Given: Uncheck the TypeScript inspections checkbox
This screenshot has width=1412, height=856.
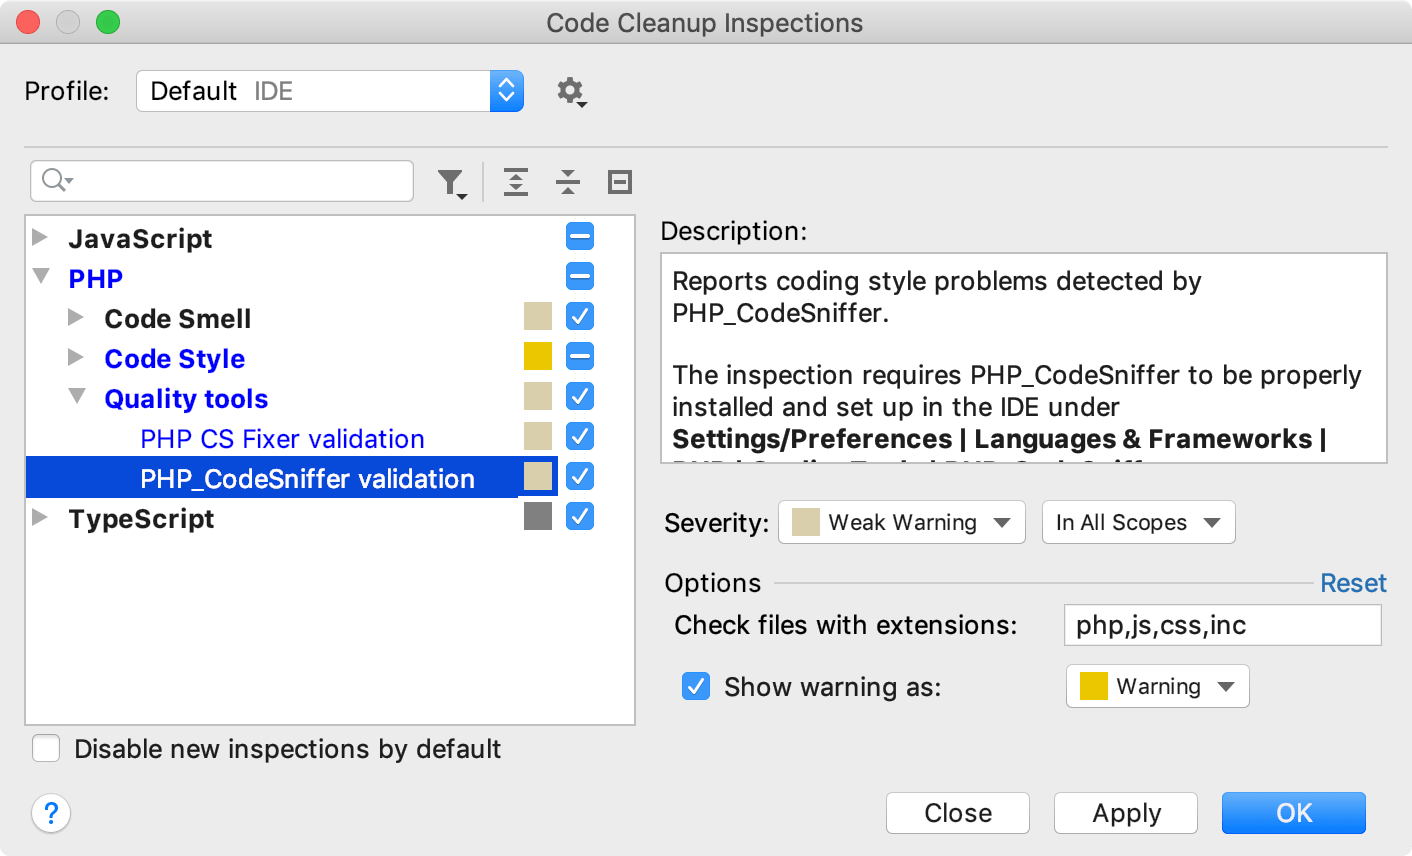Looking at the screenshot, I should [580, 516].
